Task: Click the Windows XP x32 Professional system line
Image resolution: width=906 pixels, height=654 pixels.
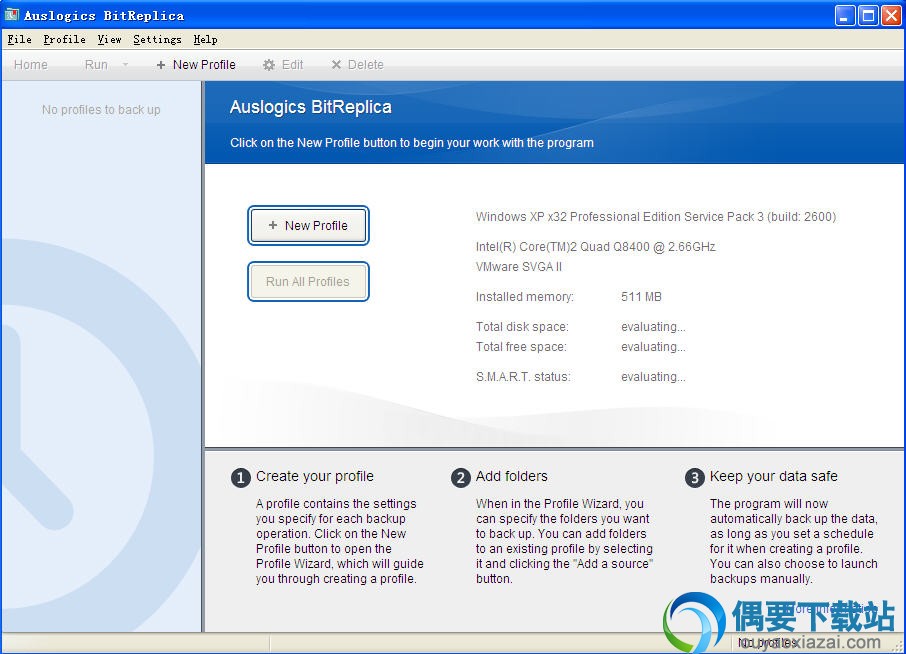Action: [656, 217]
